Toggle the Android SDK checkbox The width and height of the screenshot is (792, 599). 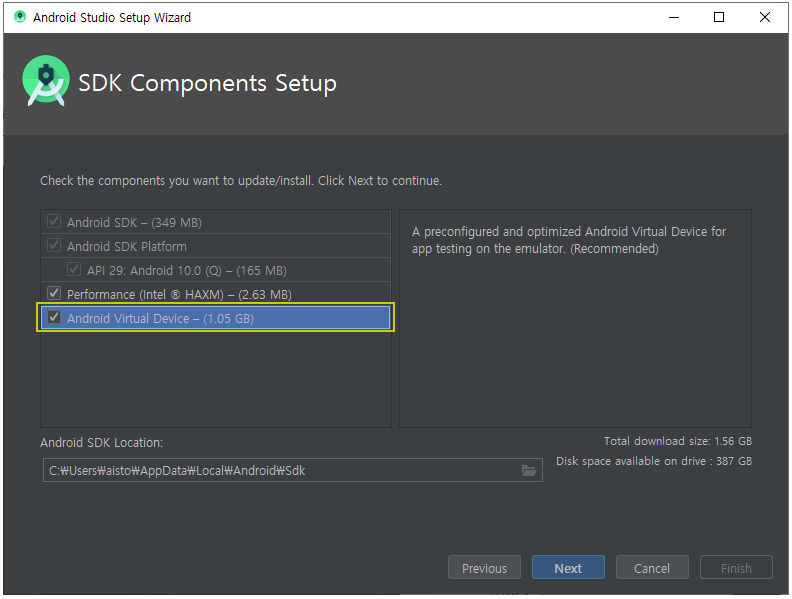coord(54,222)
